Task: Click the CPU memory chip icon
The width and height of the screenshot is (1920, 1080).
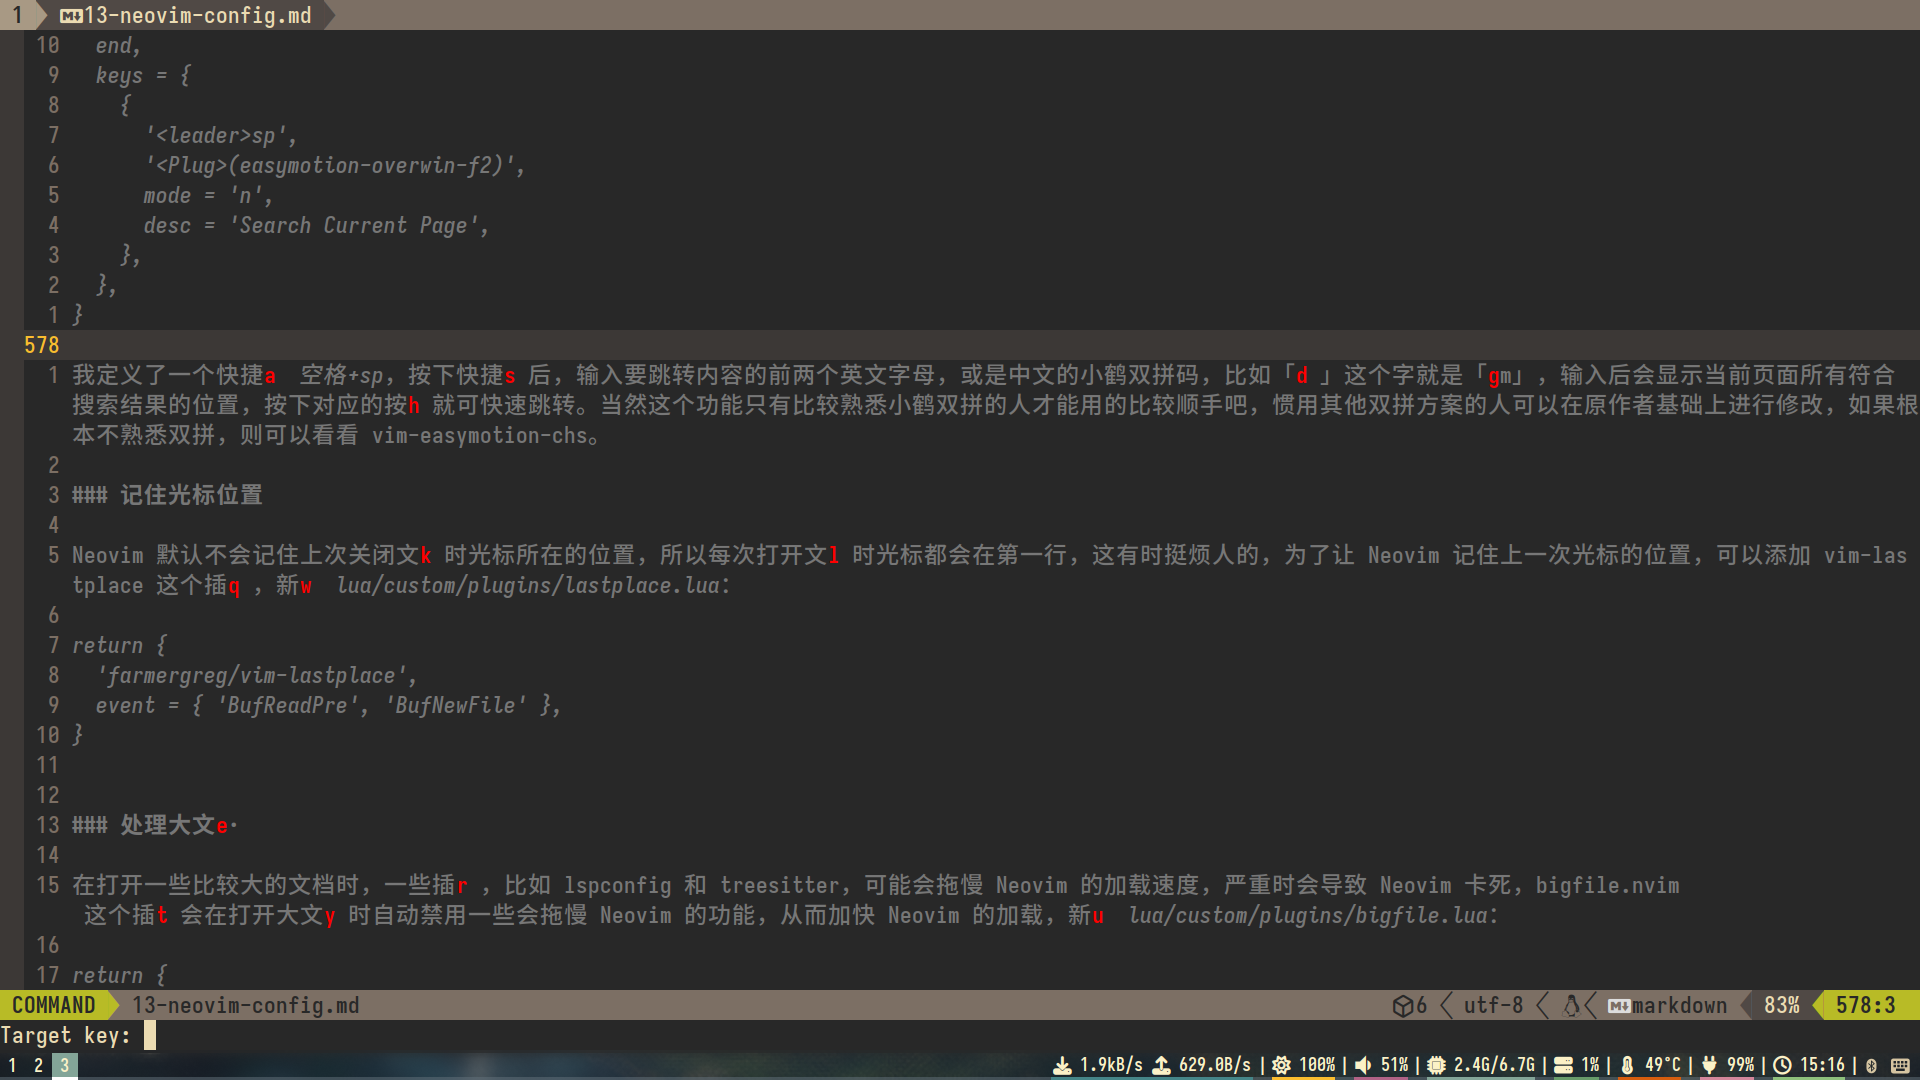Action: [x=1437, y=1066]
